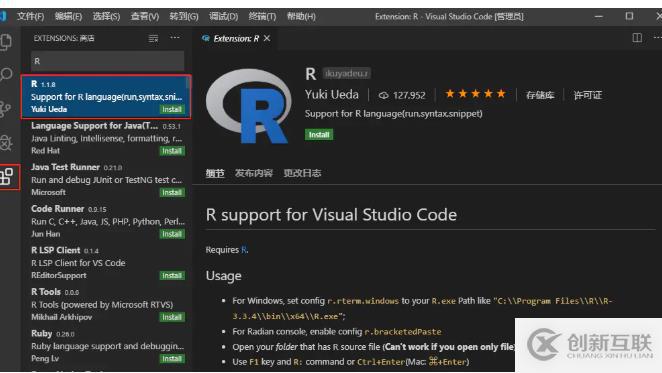Select Ruby extension list item
The width and height of the screenshot is (662, 373).
point(106,346)
